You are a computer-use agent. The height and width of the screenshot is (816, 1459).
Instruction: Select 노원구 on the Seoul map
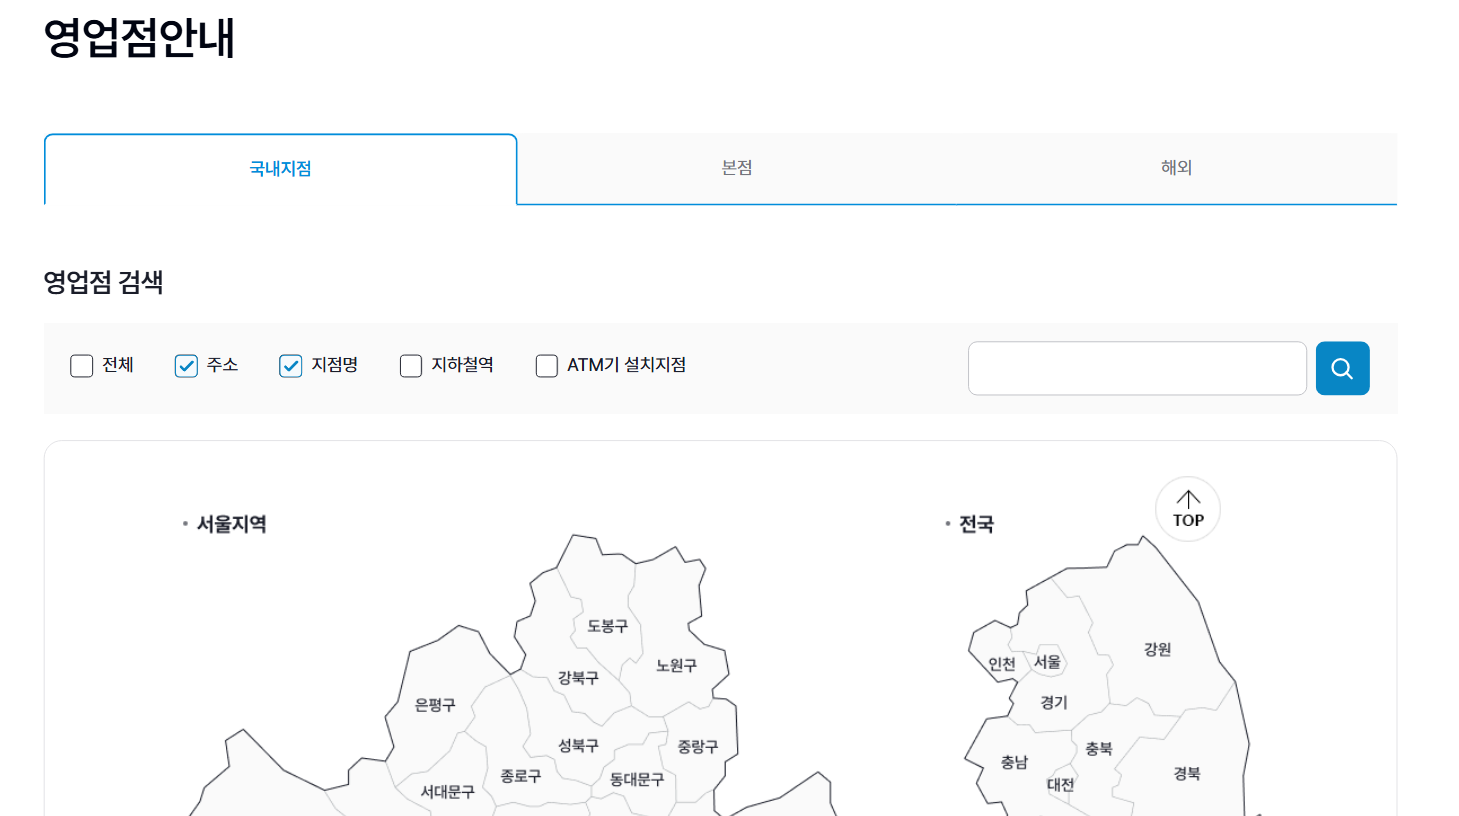point(676,665)
